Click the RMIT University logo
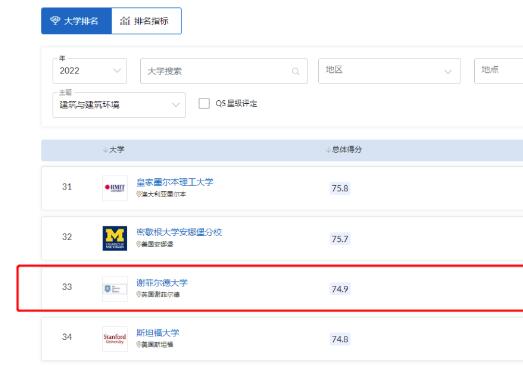This screenshot has height=365, width=523. (x=115, y=188)
